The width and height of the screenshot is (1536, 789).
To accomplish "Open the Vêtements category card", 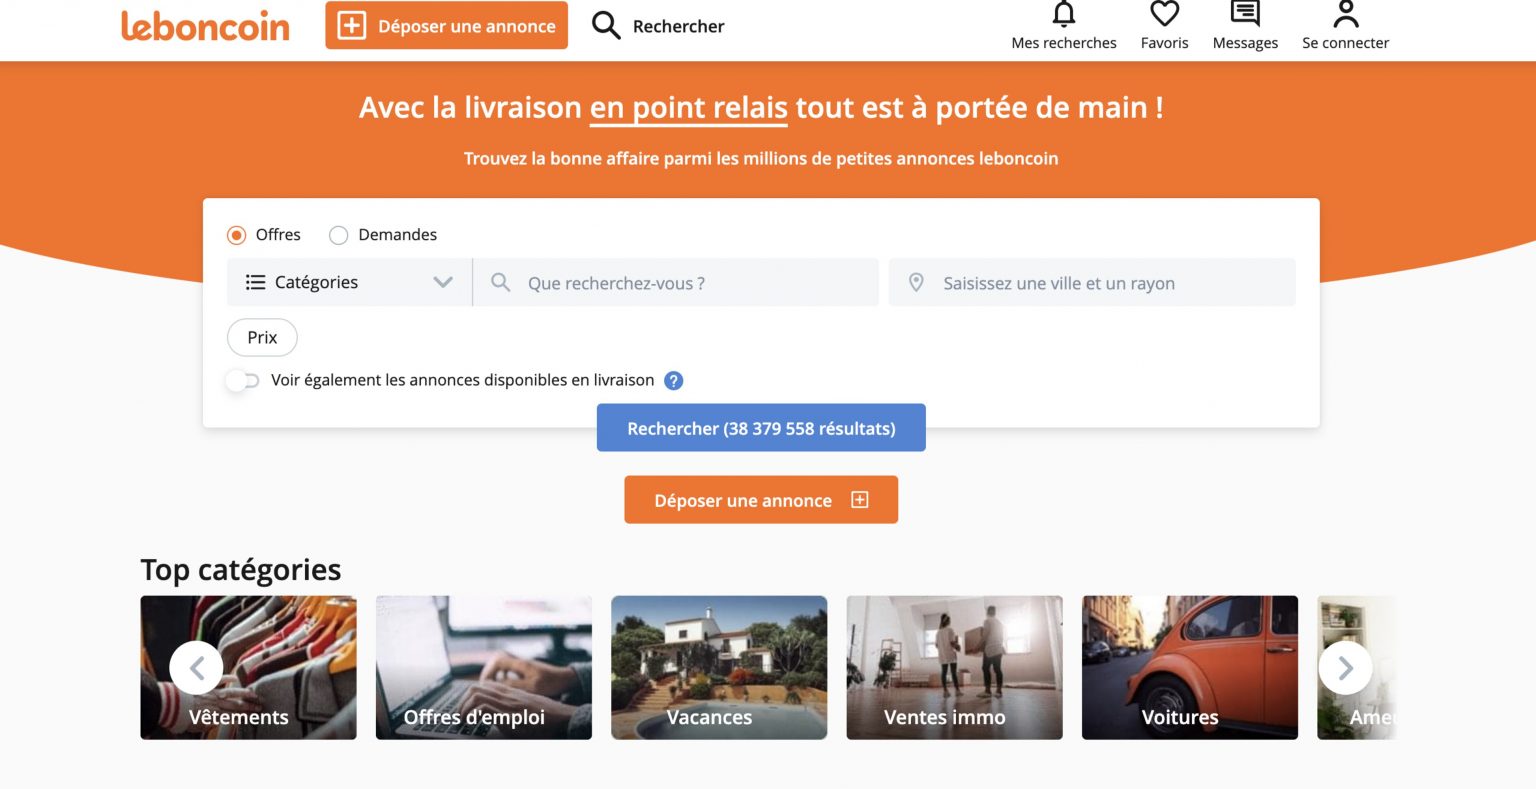I will (248, 668).
